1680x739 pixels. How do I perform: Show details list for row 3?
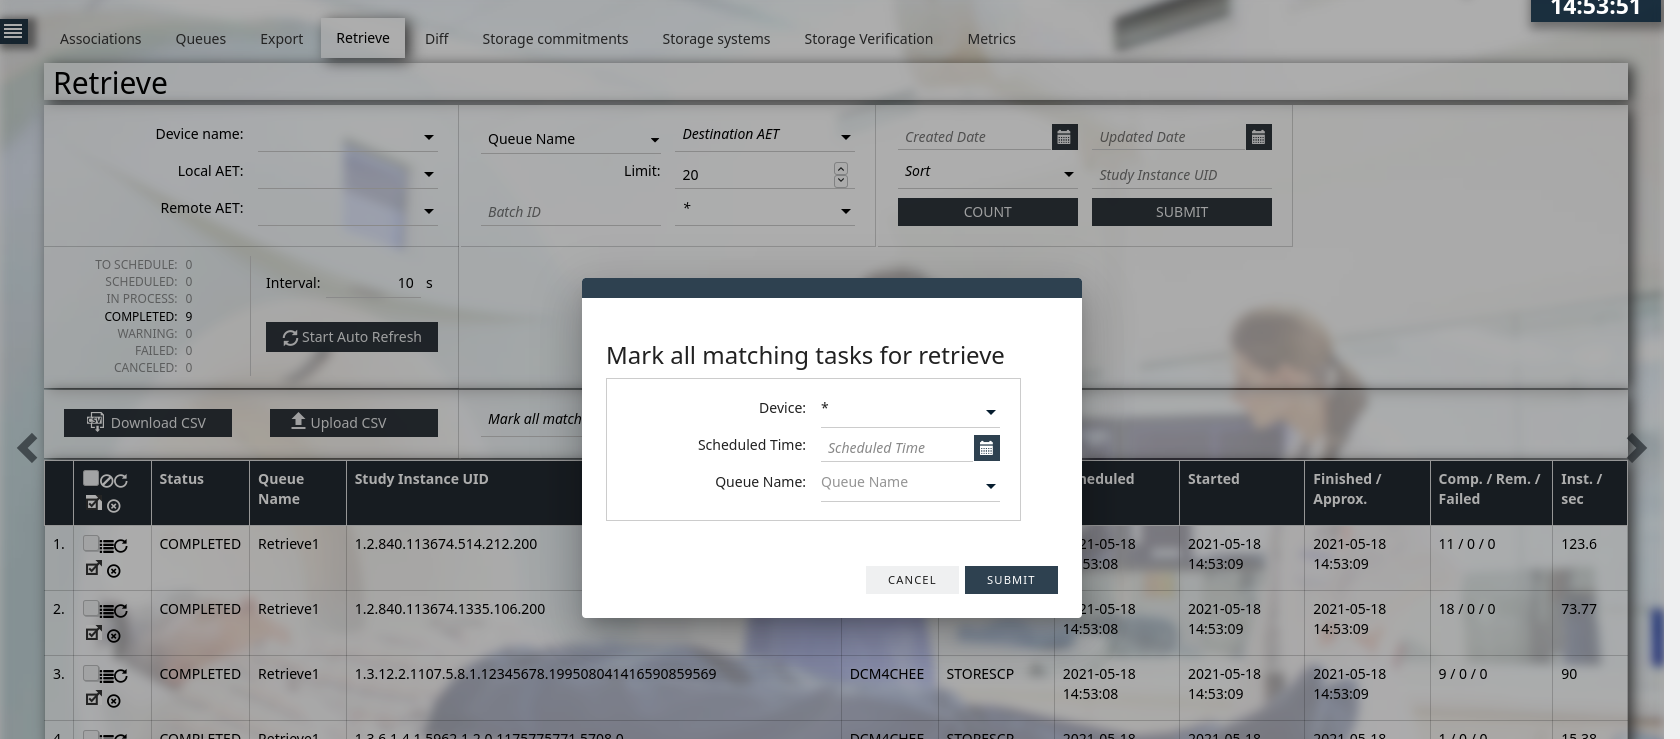[106, 676]
